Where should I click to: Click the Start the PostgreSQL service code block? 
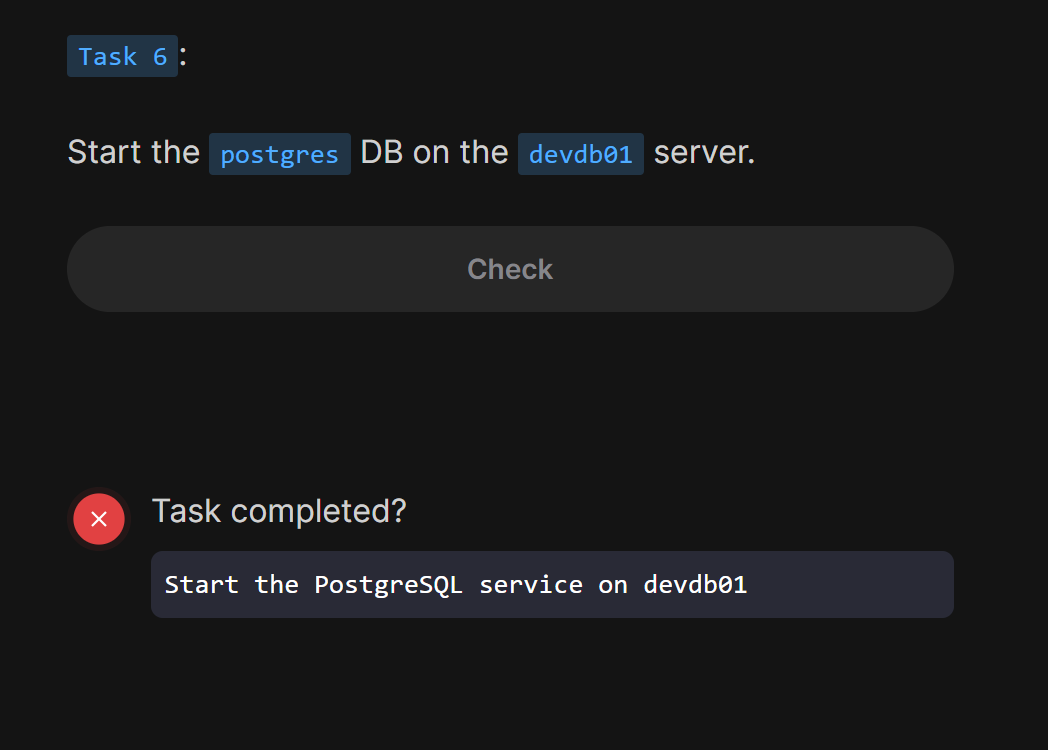tap(552, 584)
